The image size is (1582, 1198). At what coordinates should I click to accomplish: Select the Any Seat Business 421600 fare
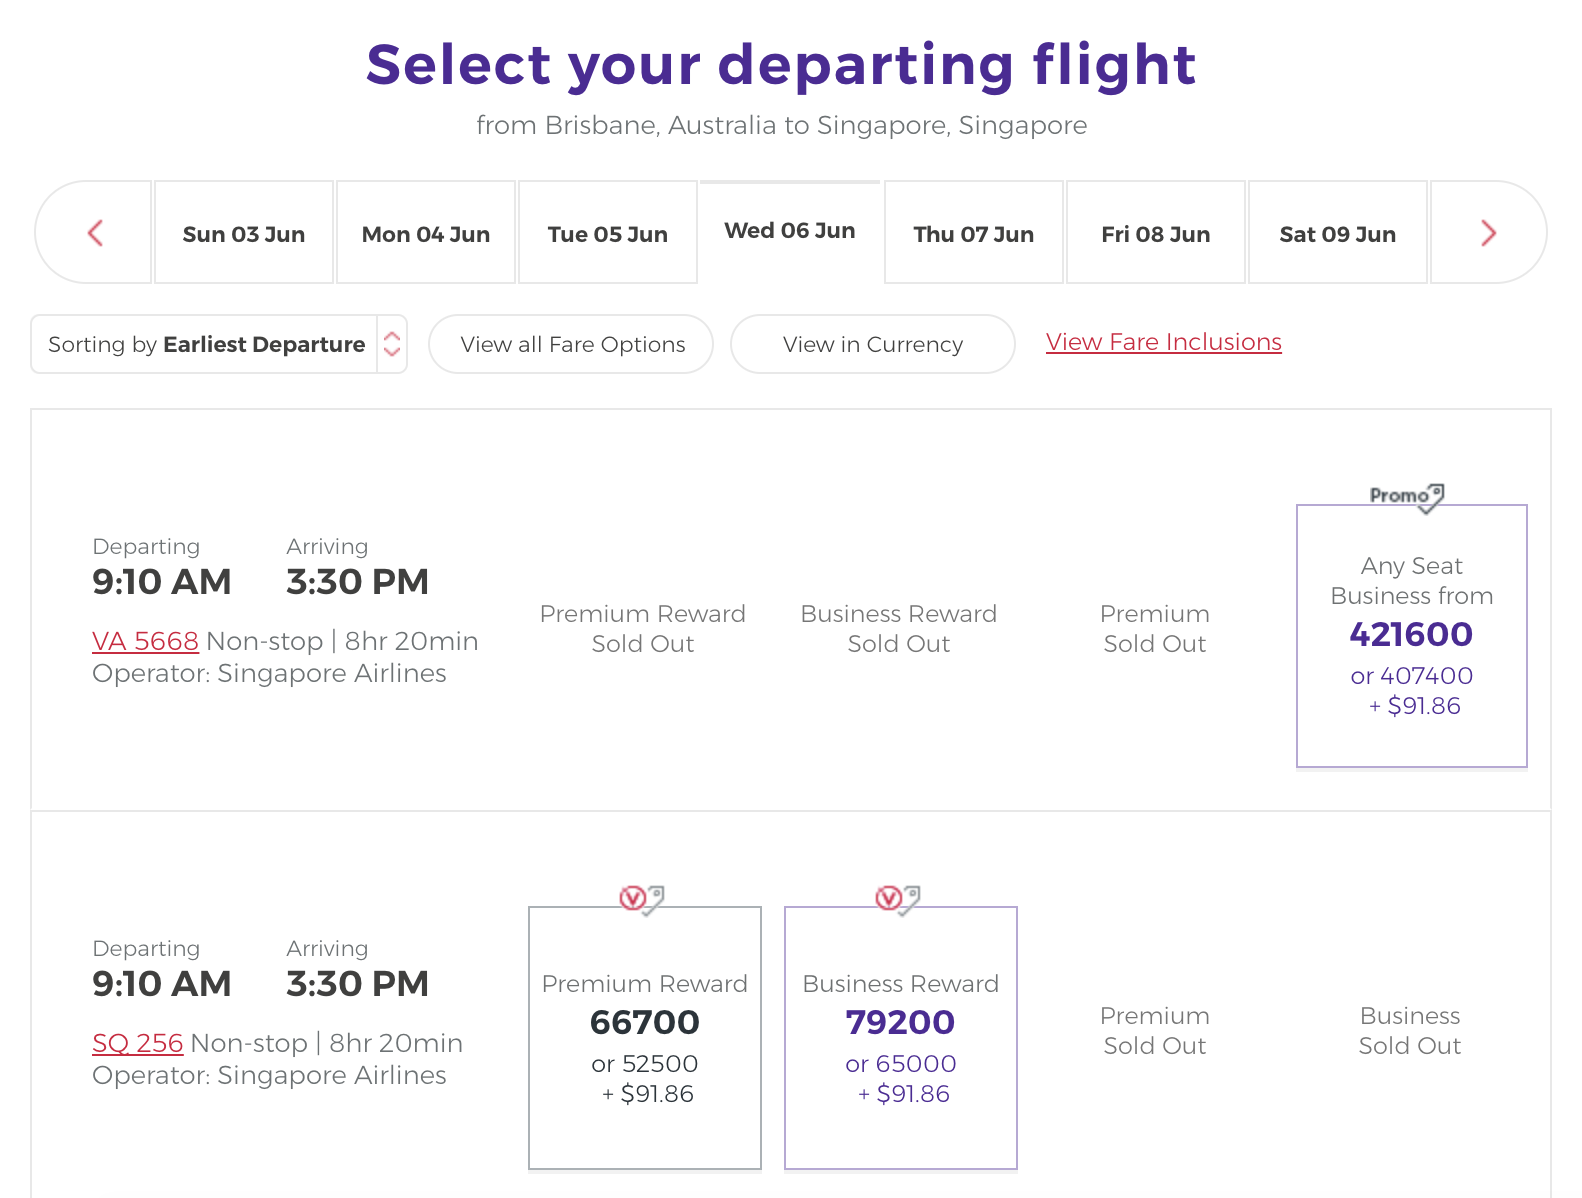pyautogui.click(x=1412, y=636)
